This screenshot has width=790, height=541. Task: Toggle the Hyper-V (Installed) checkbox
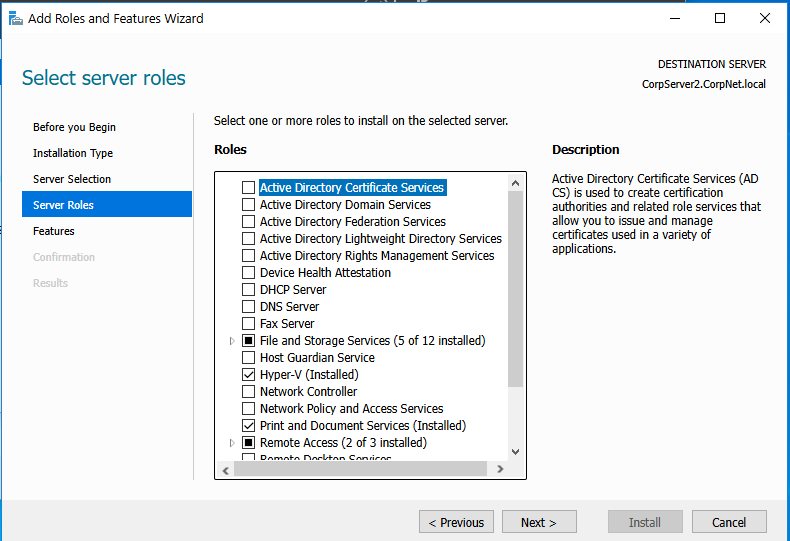249,375
